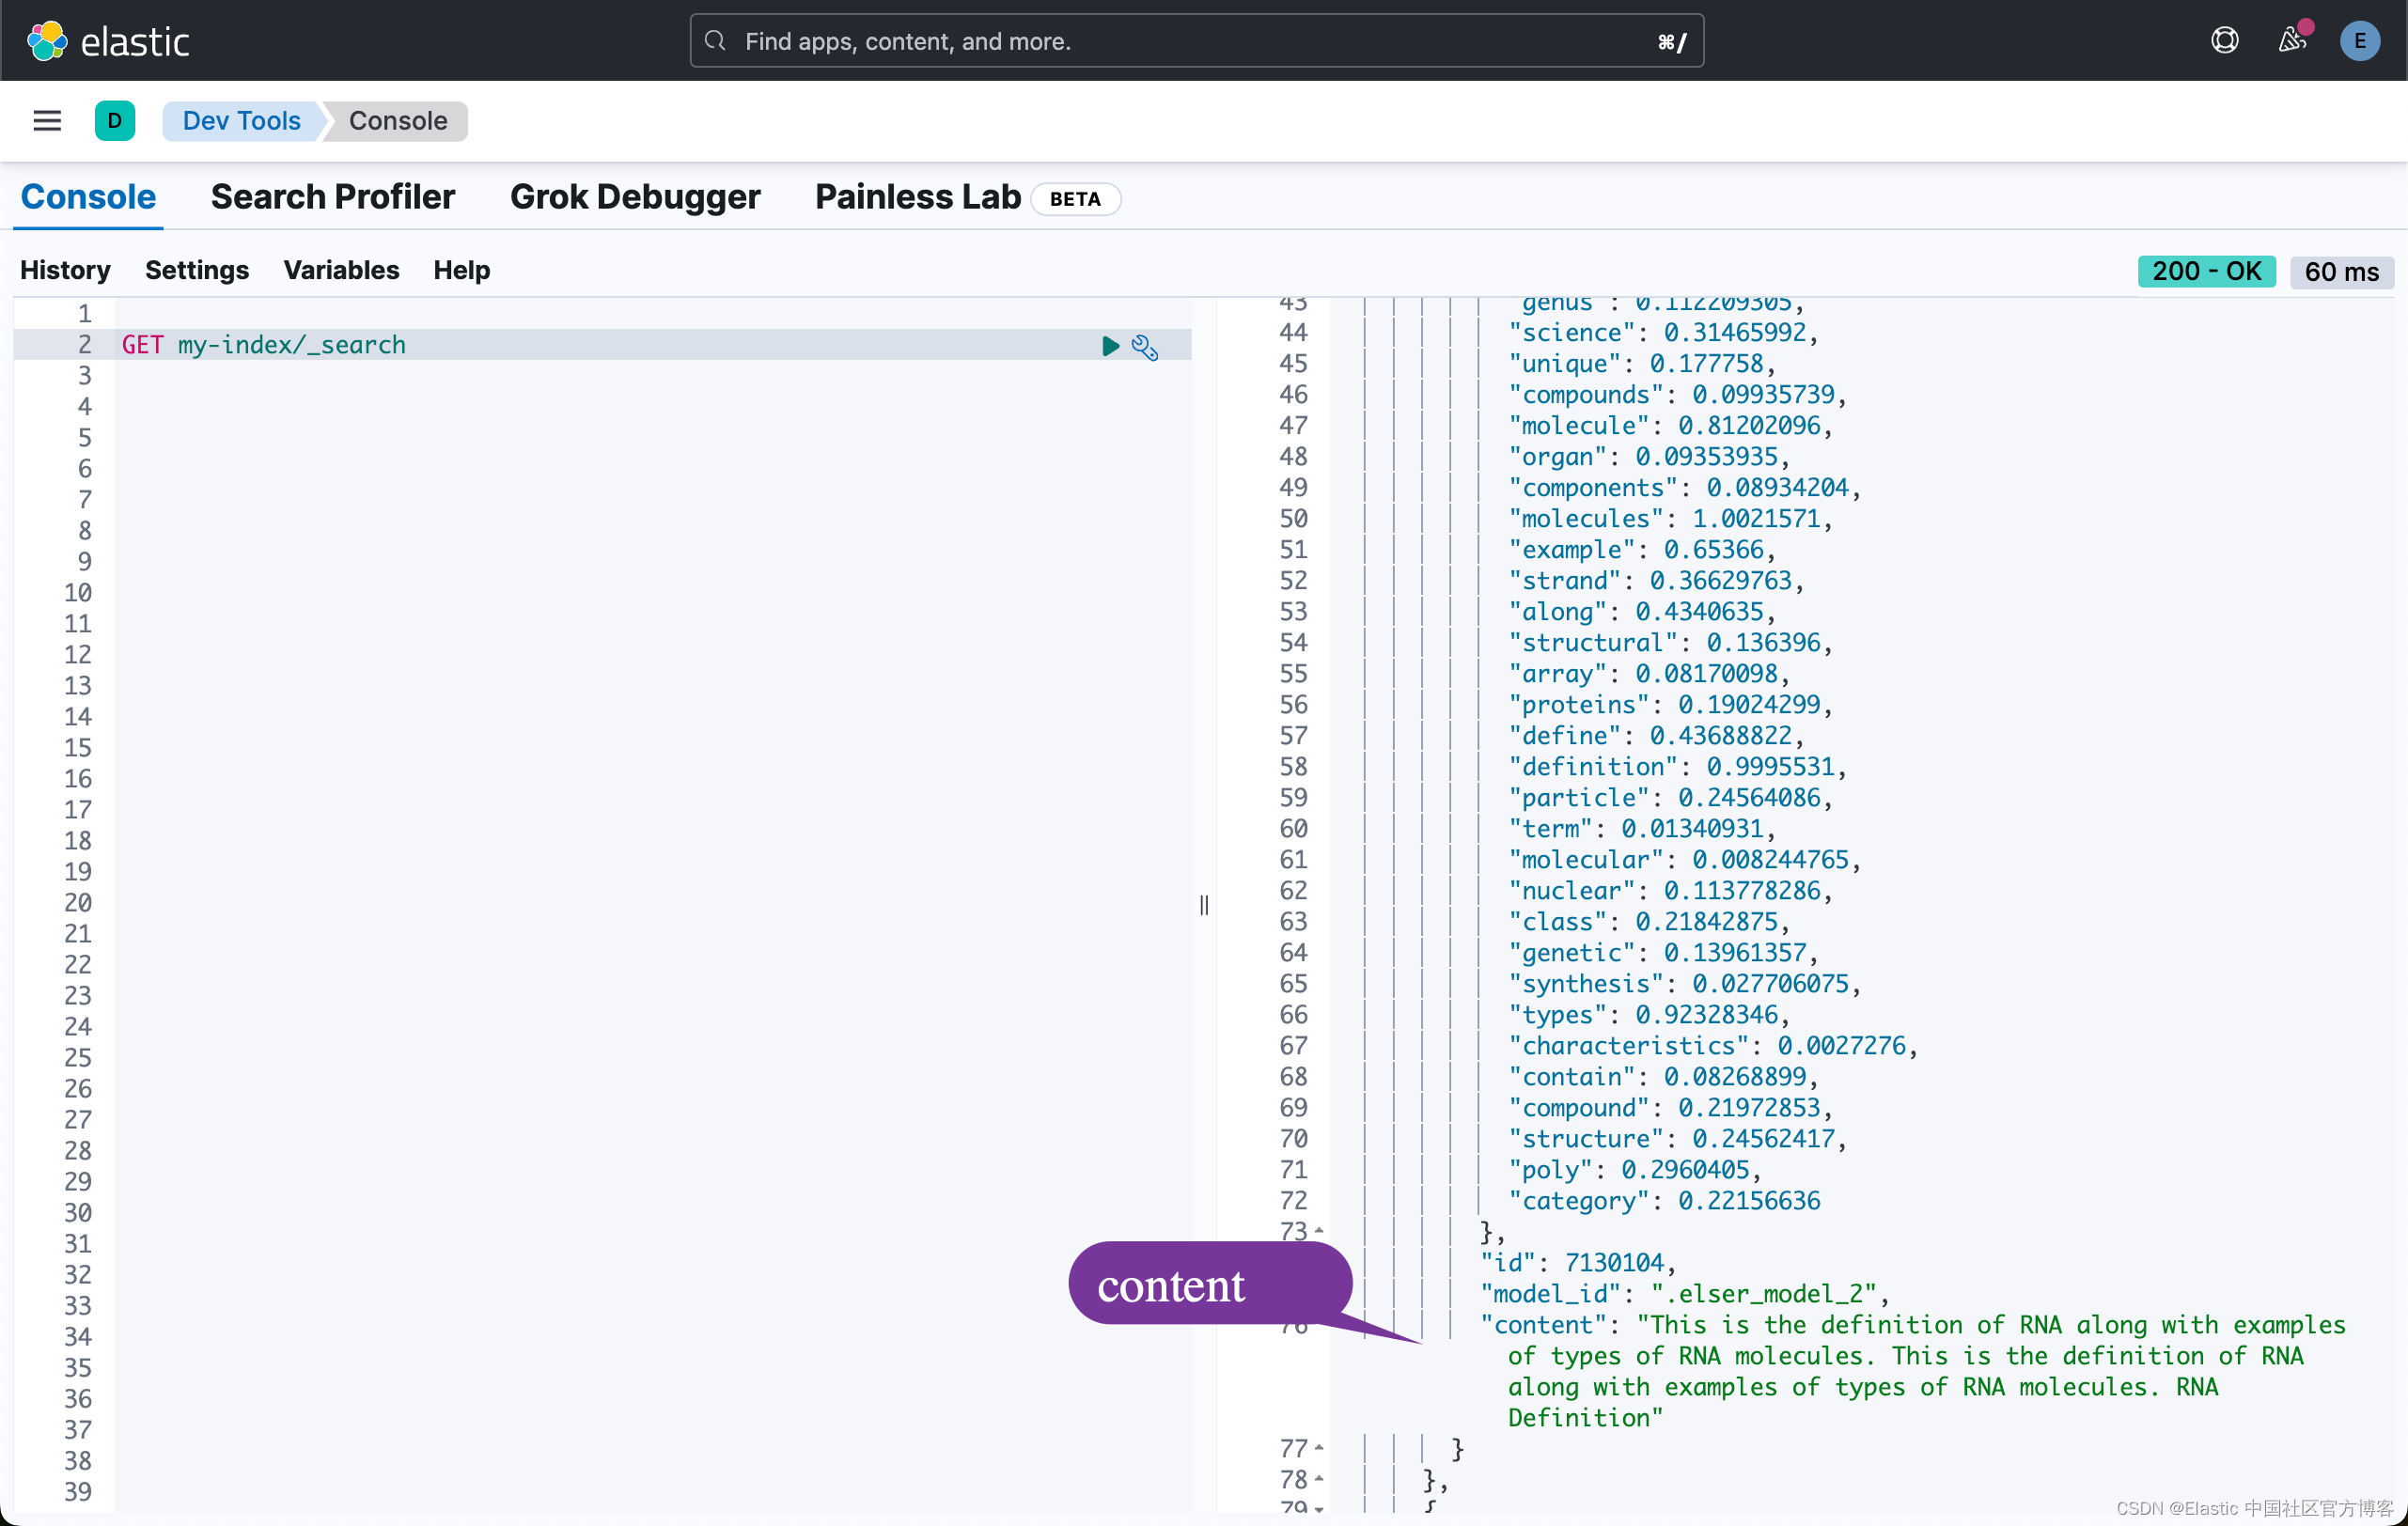Viewport: 2408px width, 1526px height.
Task: Navigate back via the Dev Tools breadcrumb
Action: (241, 120)
